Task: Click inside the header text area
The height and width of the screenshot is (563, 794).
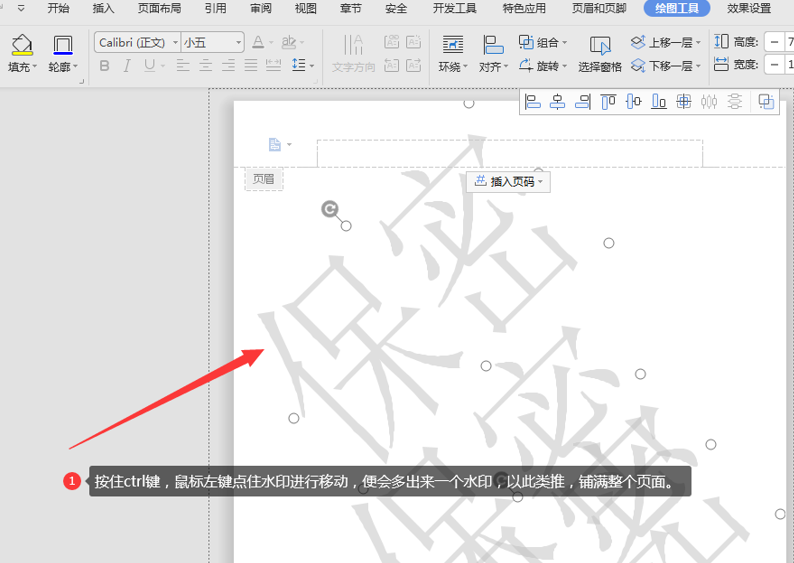Action: tap(509, 153)
